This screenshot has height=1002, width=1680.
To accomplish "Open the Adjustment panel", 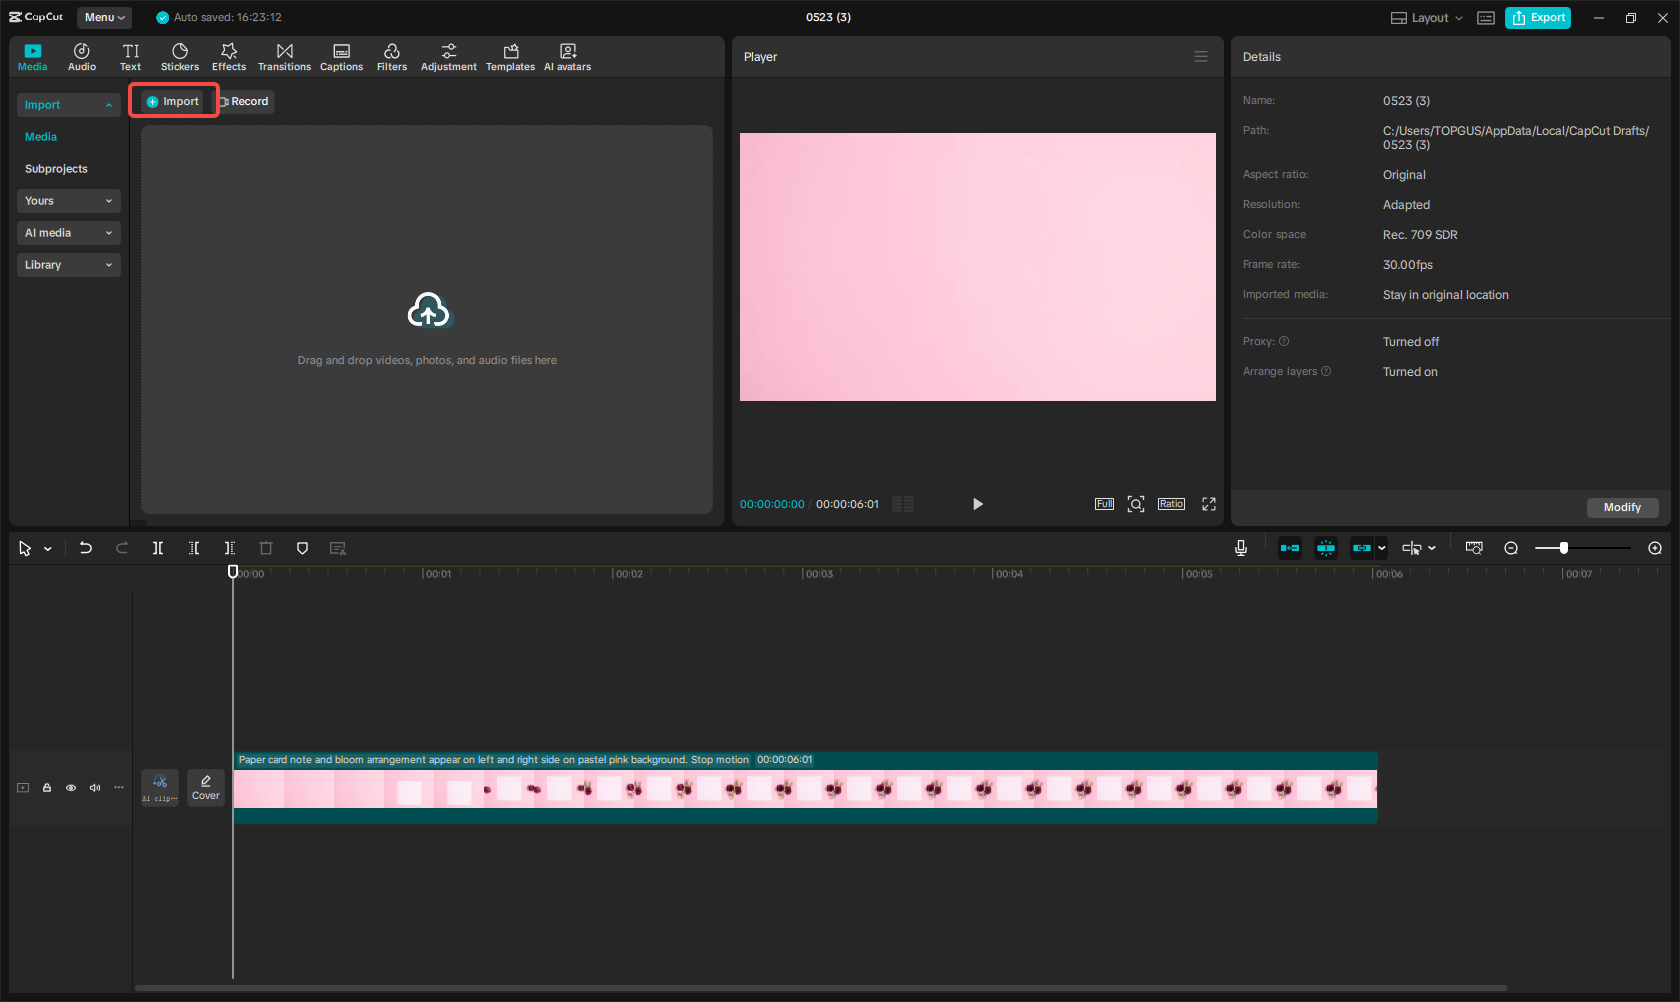I will click(x=448, y=55).
